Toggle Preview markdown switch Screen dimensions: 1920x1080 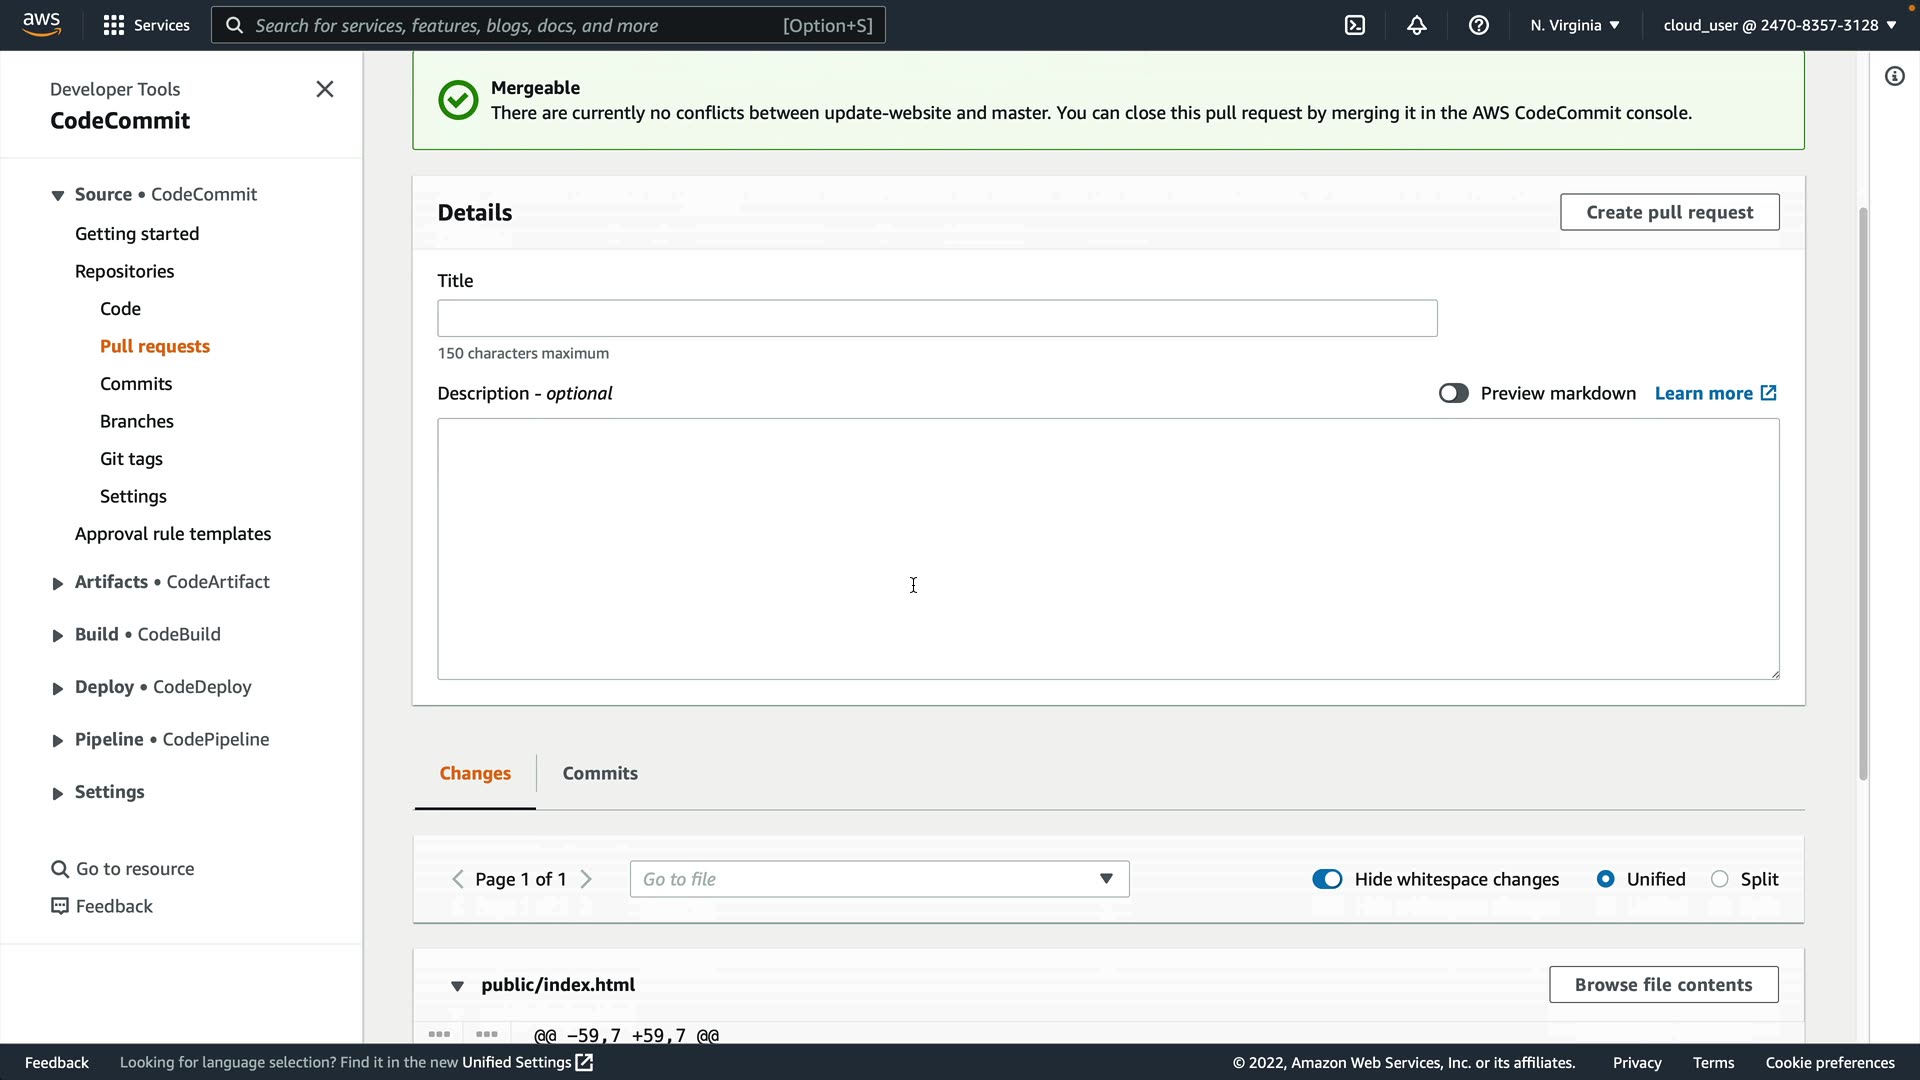click(1453, 393)
